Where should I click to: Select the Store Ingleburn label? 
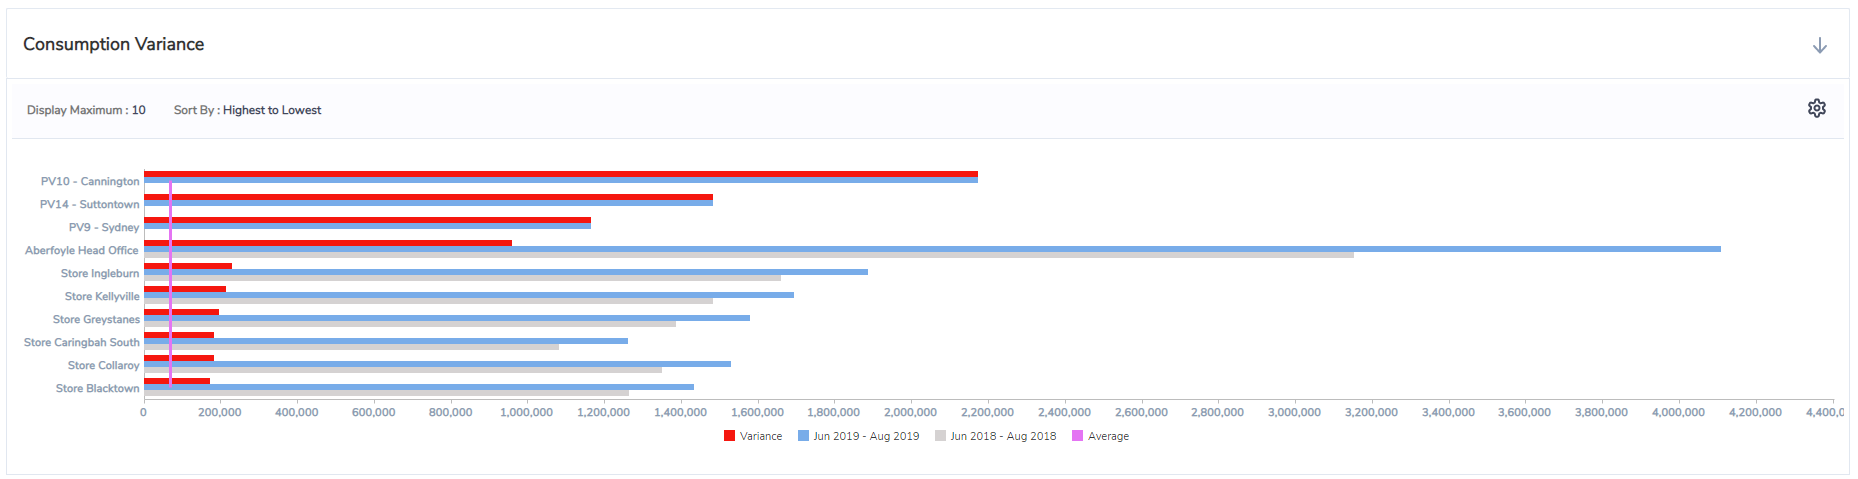tap(100, 273)
